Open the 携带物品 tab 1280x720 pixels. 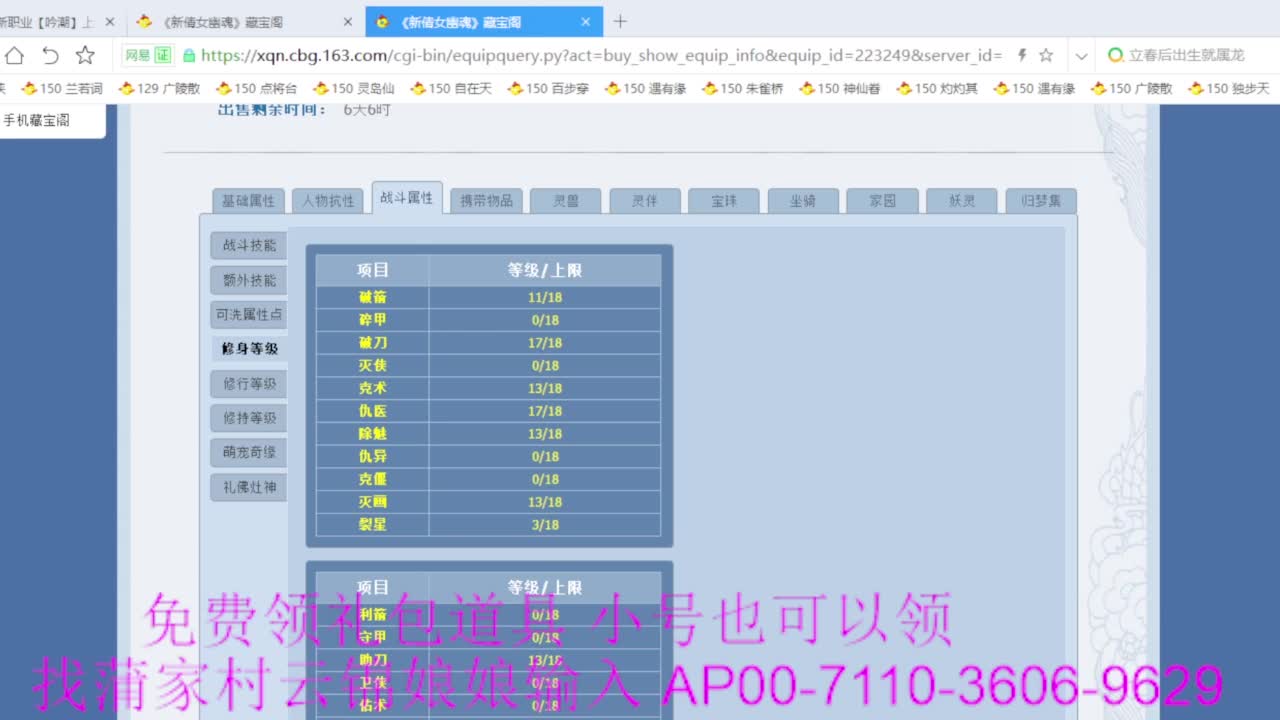point(486,201)
